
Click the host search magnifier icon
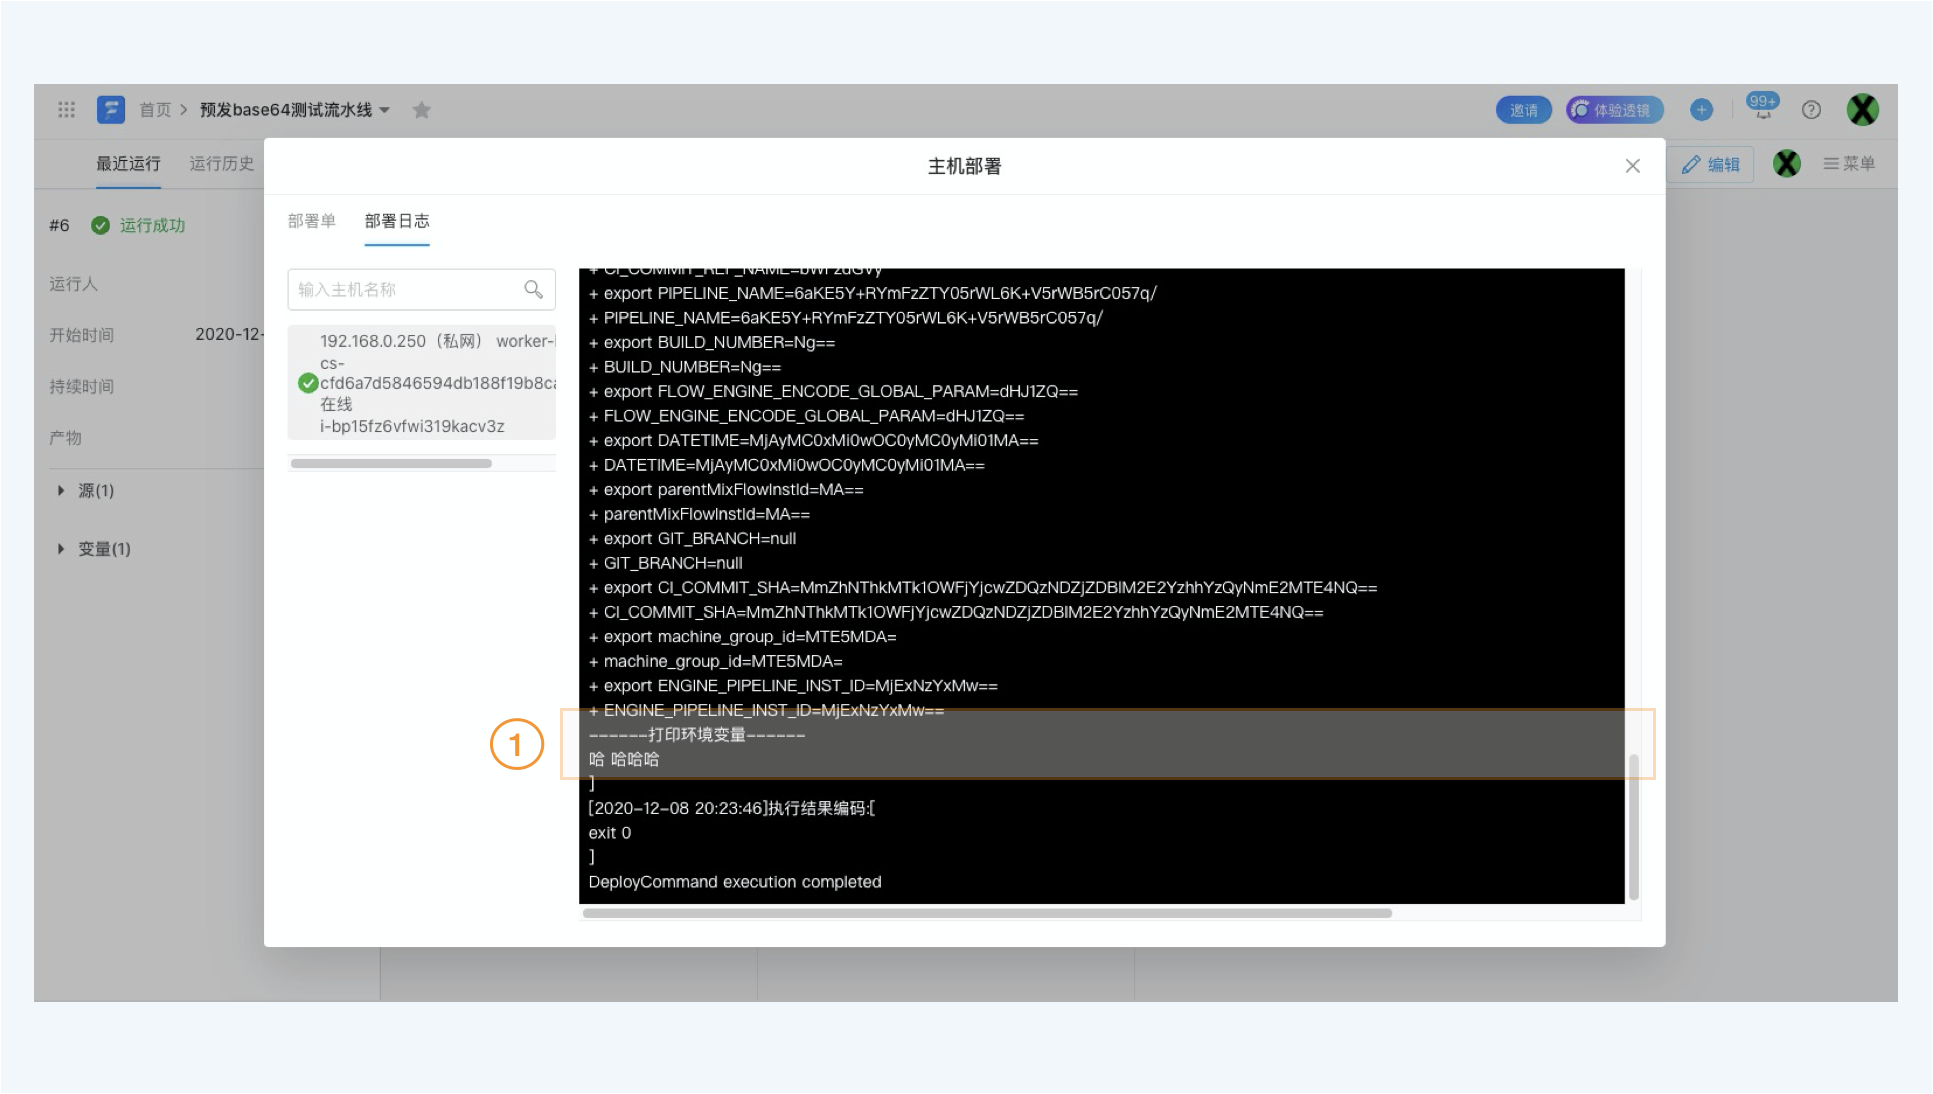point(534,289)
